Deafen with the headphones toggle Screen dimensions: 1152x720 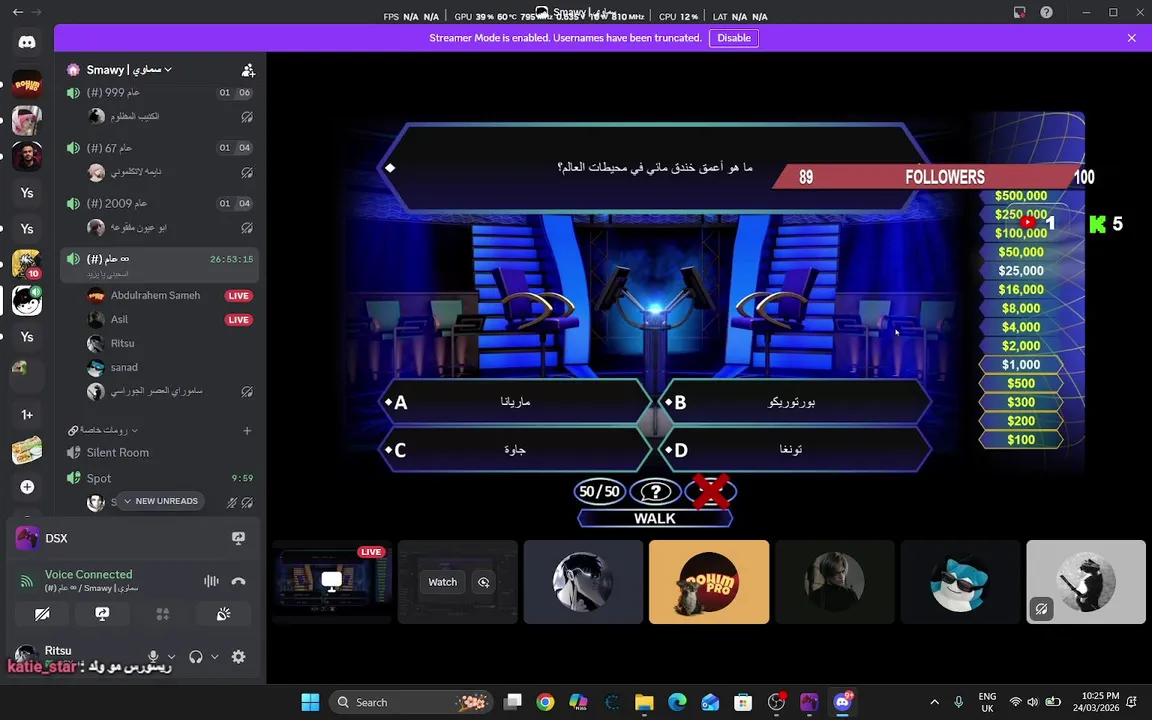coord(195,657)
